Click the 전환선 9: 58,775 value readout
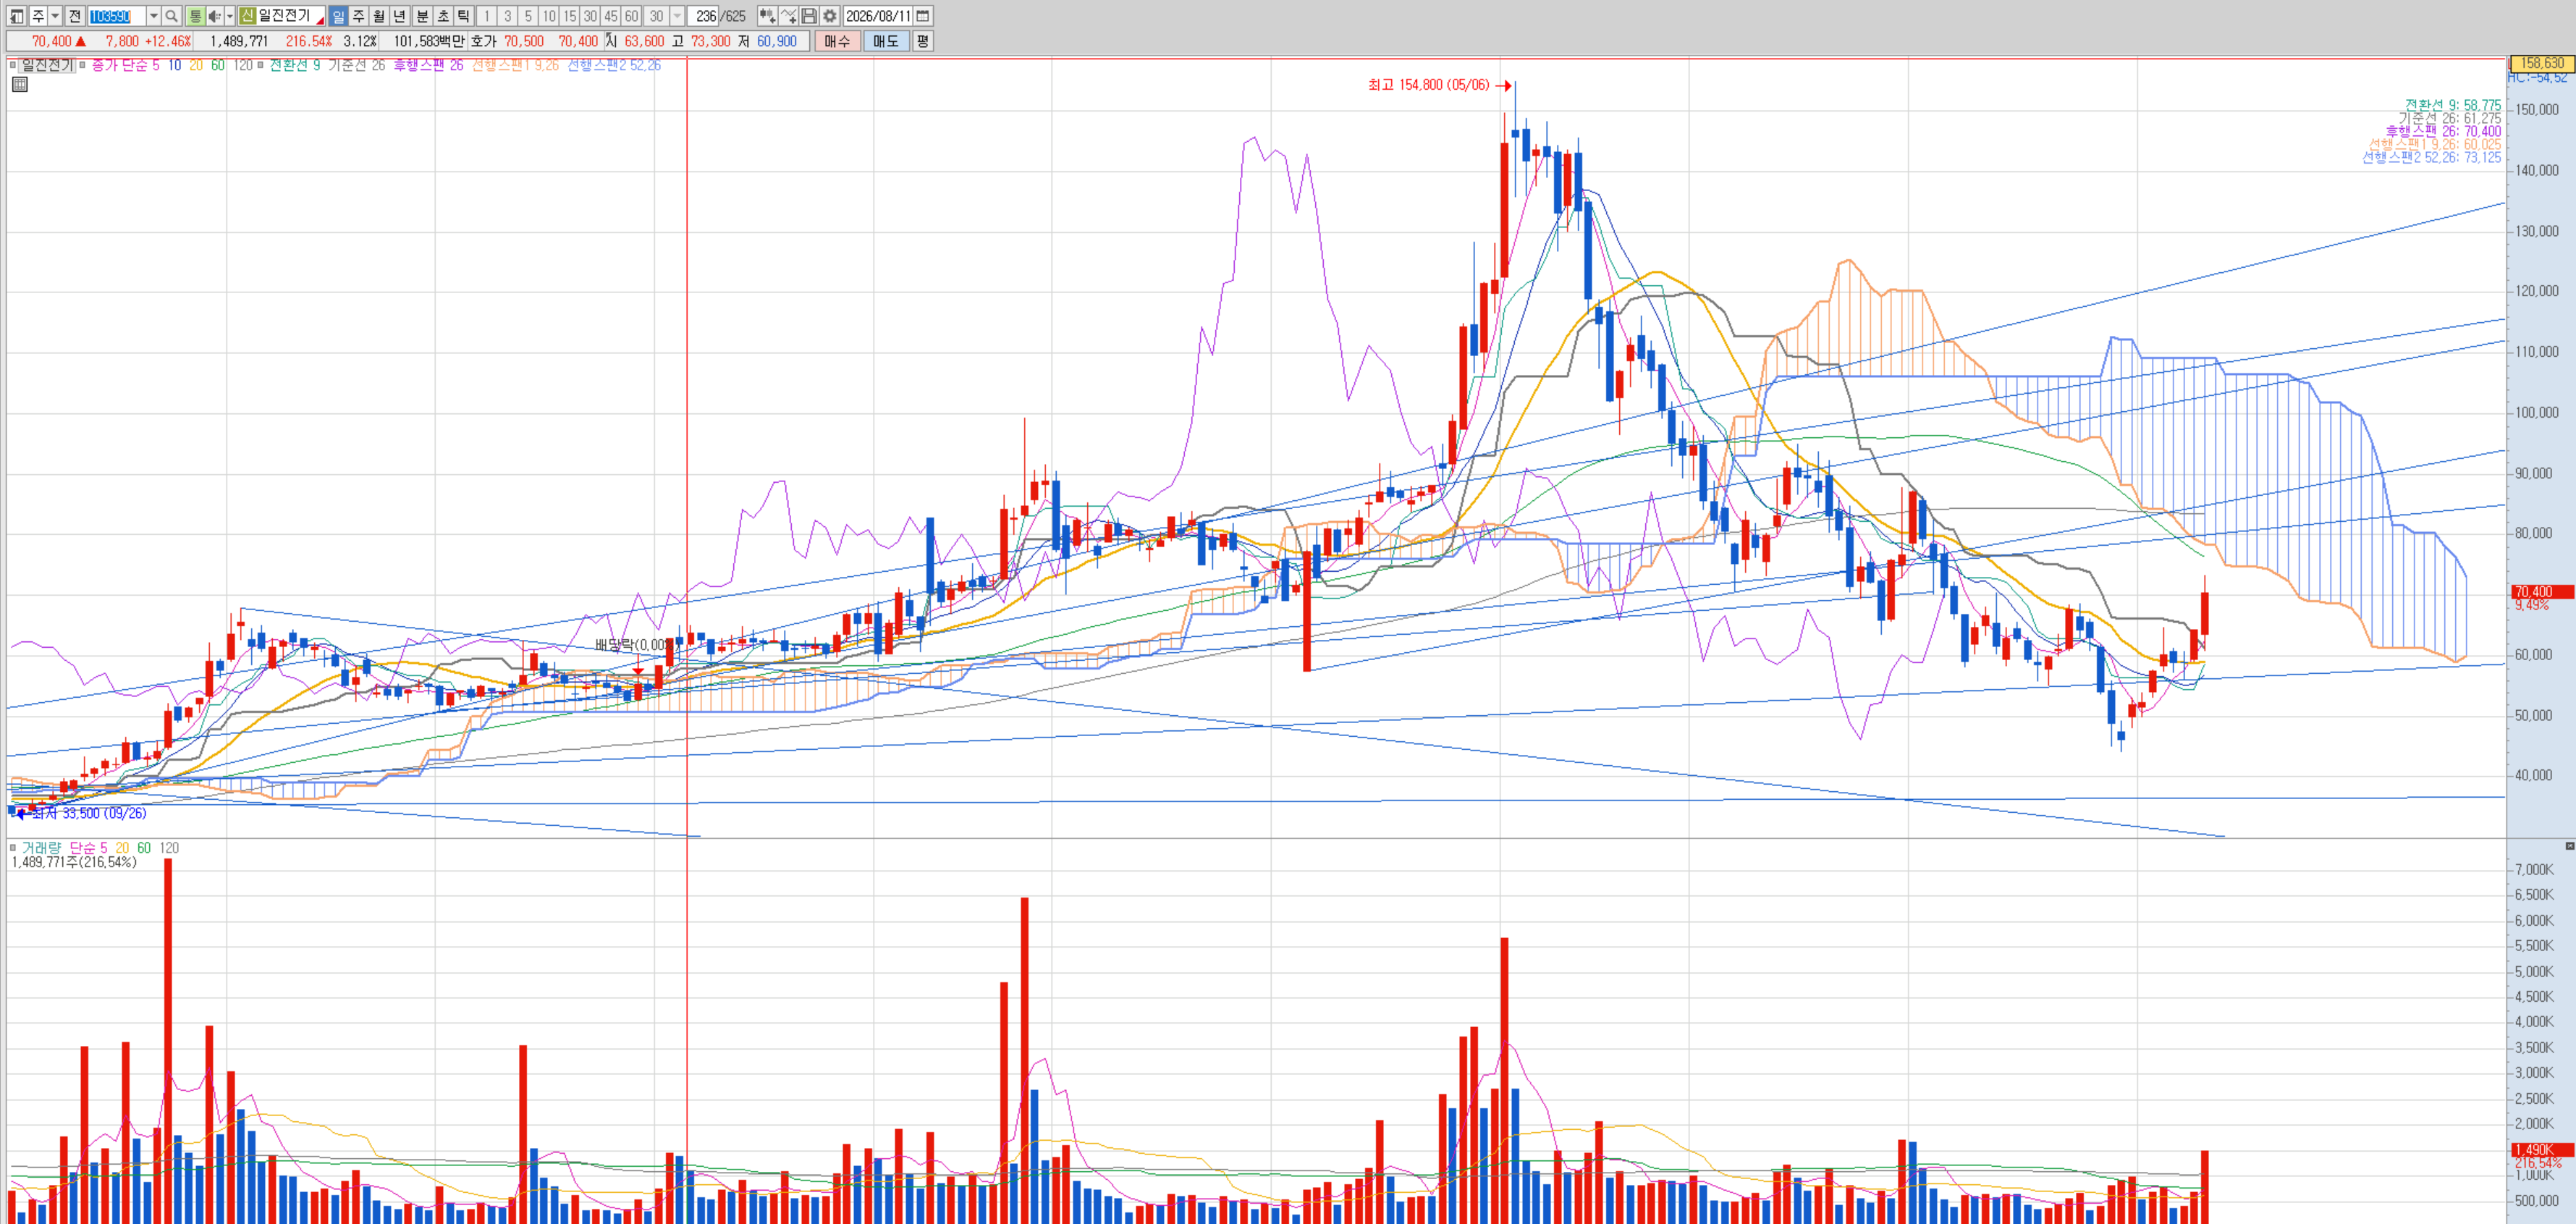 (x=2453, y=105)
